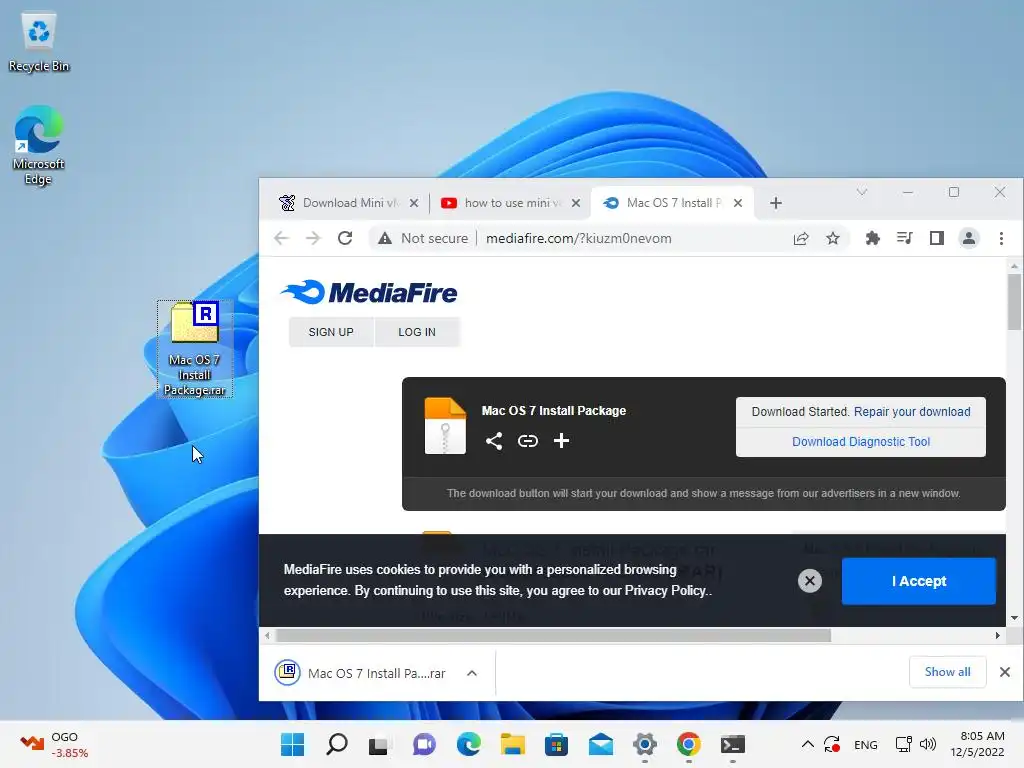Open a new Chrome tab
This screenshot has height=768, width=1024.
click(776, 203)
